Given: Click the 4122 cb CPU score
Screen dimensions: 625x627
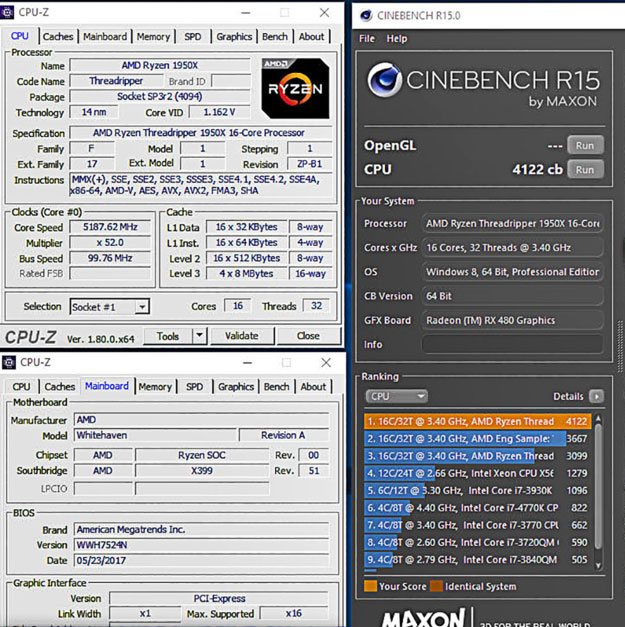Looking at the screenshot, I should [x=537, y=170].
